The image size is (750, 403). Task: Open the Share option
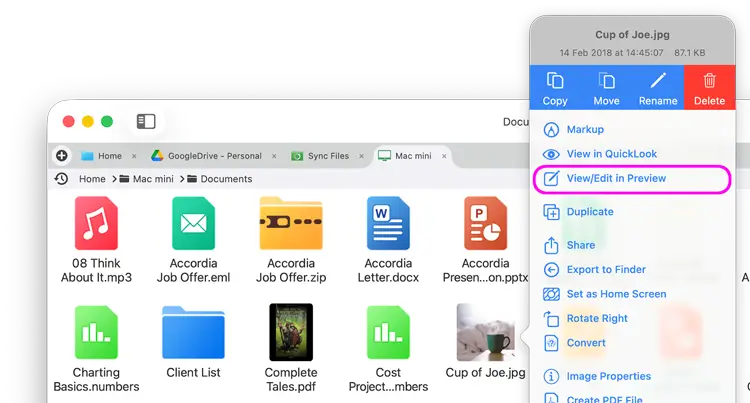click(580, 245)
